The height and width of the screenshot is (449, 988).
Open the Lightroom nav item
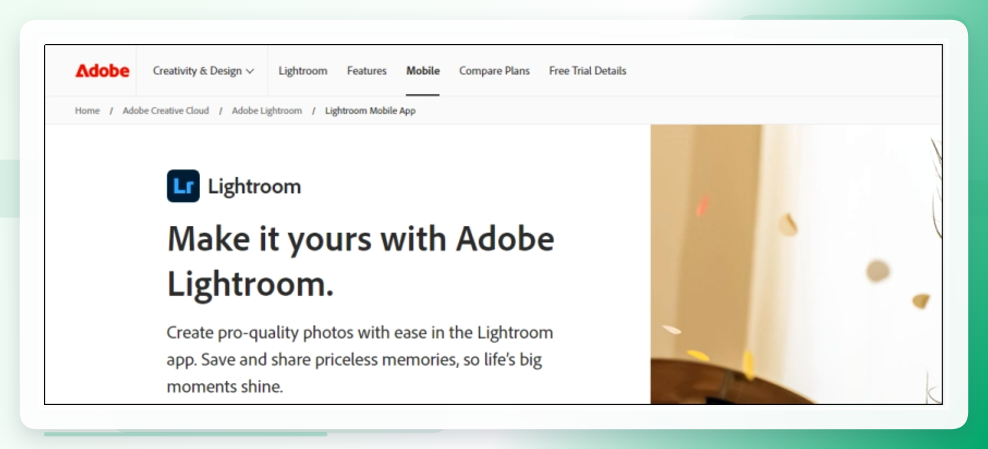click(x=303, y=71)
